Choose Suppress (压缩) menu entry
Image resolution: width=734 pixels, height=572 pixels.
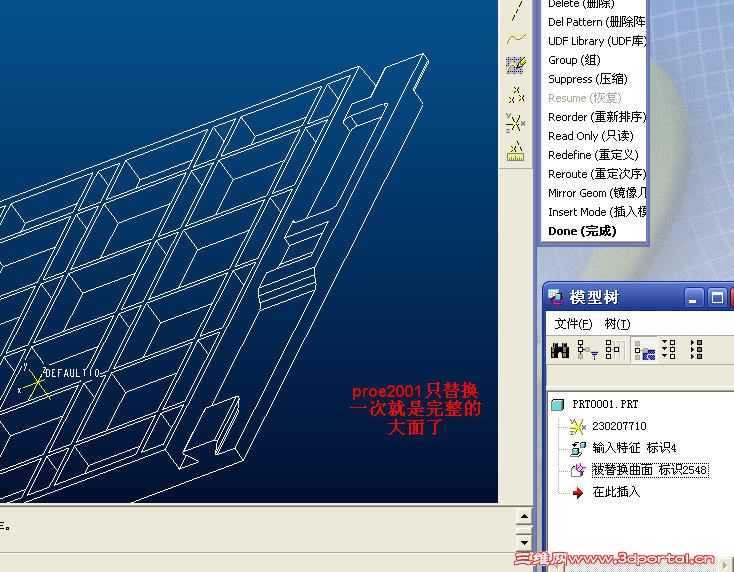point(587,79)
